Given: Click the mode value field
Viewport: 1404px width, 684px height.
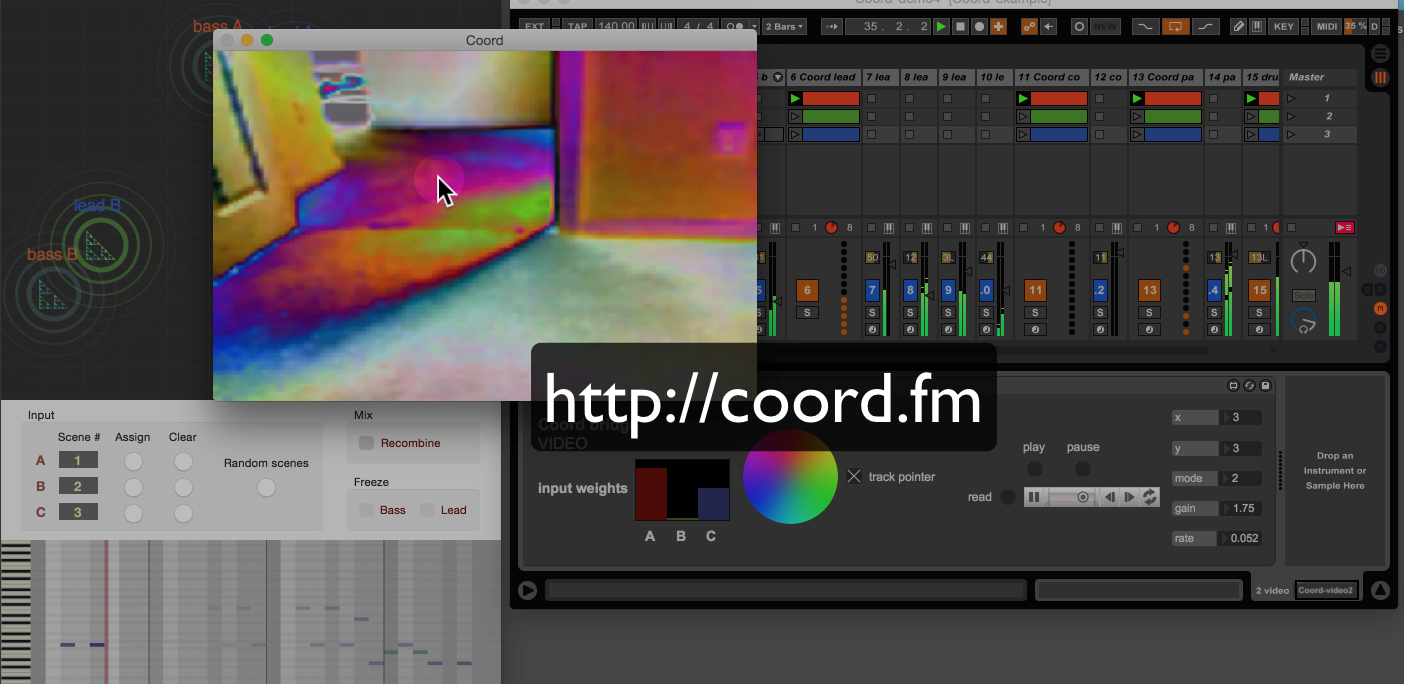Looking at the screenshot, I should (1241, 478).
